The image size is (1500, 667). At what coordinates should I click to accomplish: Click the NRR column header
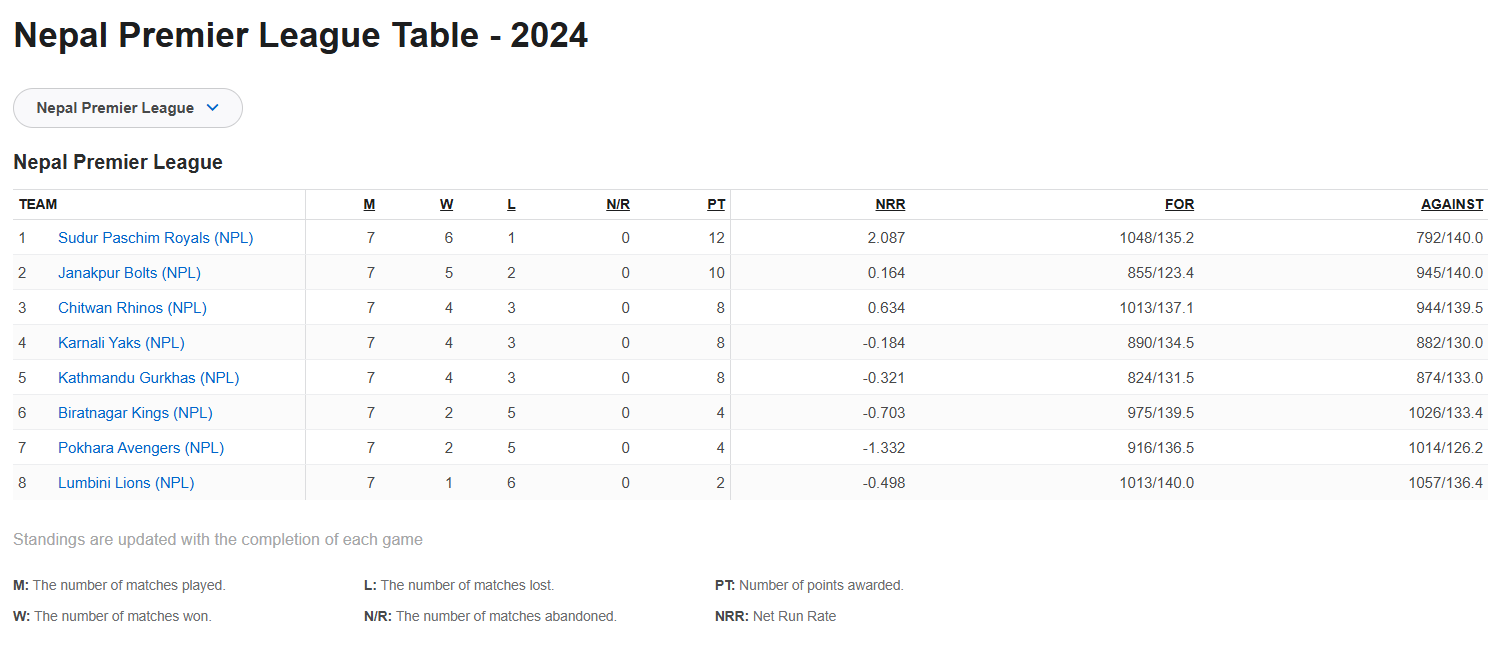[x=890, y=205]
